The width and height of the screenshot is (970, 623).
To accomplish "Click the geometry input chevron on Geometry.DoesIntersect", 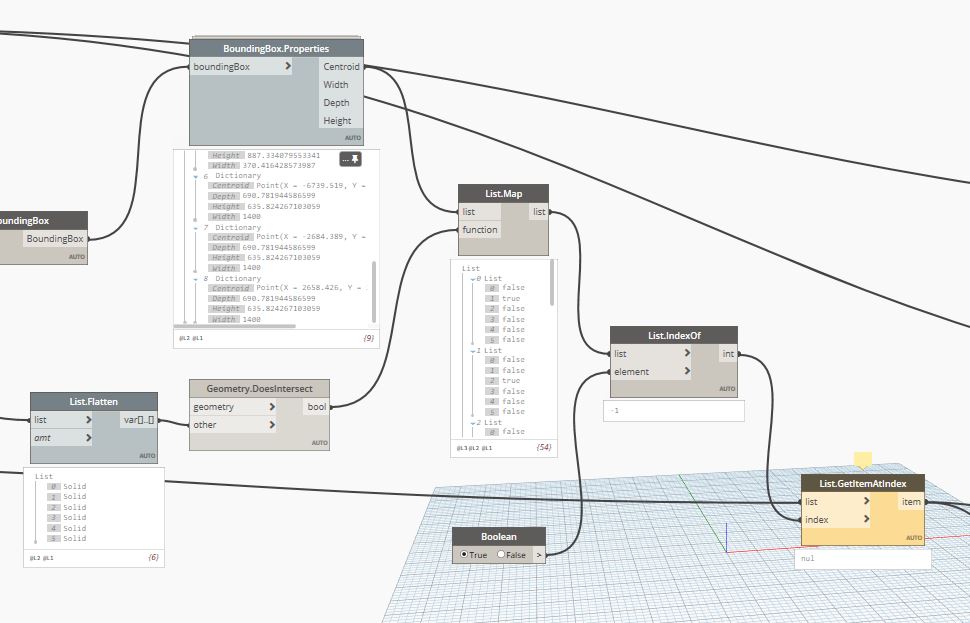I will click(x=272, y=407).
